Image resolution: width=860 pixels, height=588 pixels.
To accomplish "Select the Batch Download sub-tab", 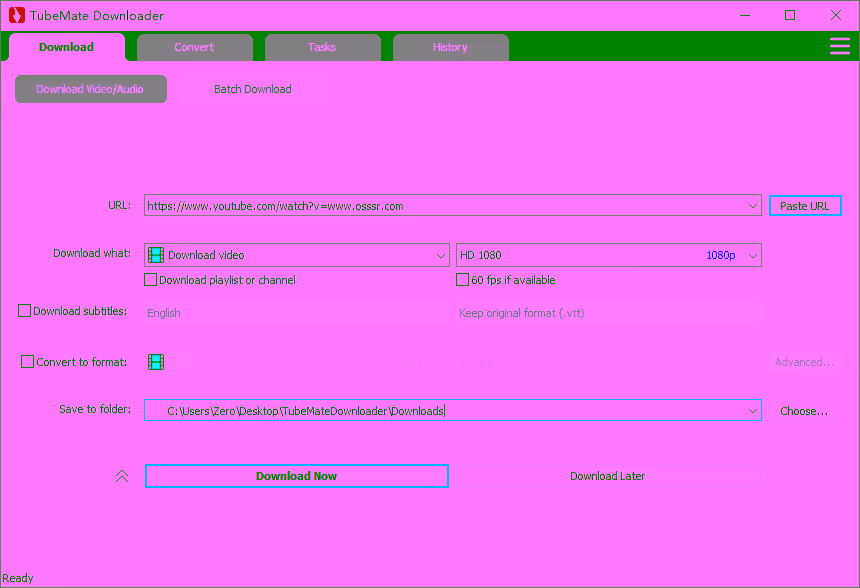I will click(x=252, y=89).
